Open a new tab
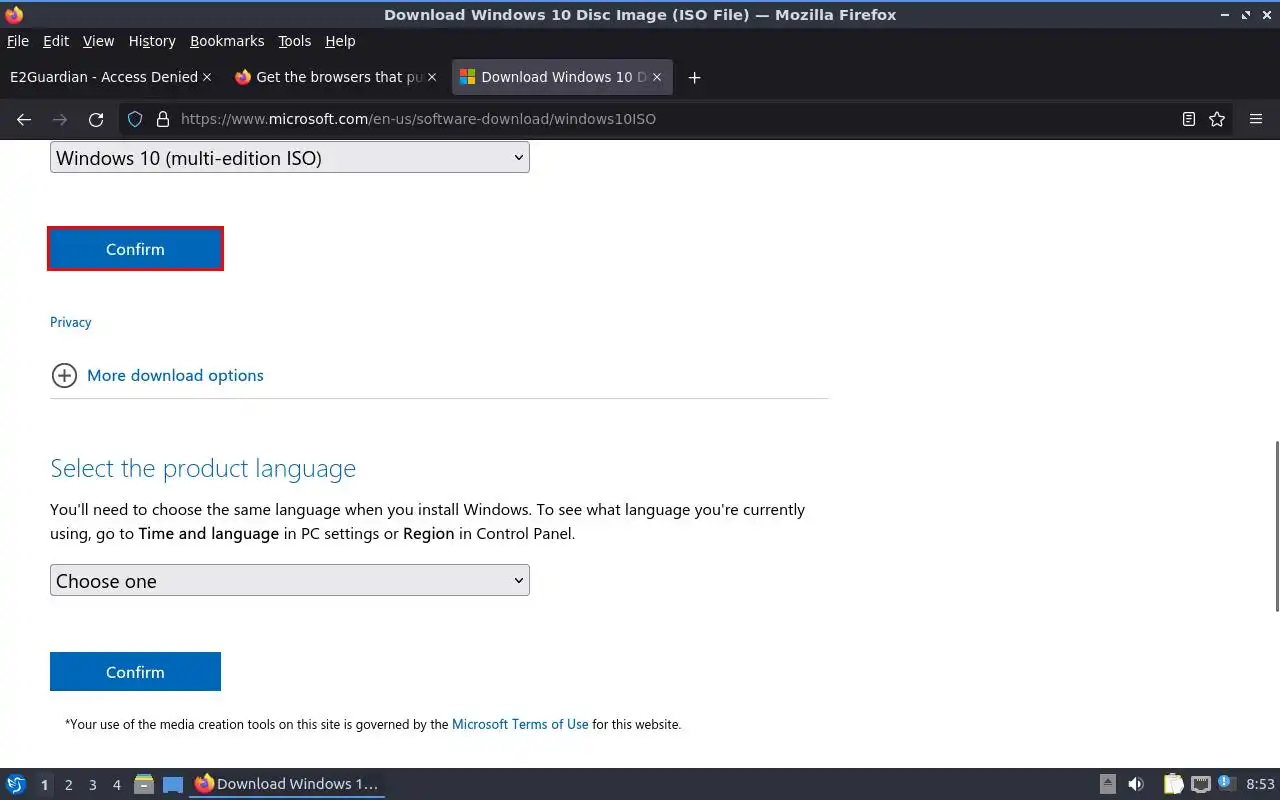The width and height of the screenshot is (1280, 800). [x=694, y=77]
